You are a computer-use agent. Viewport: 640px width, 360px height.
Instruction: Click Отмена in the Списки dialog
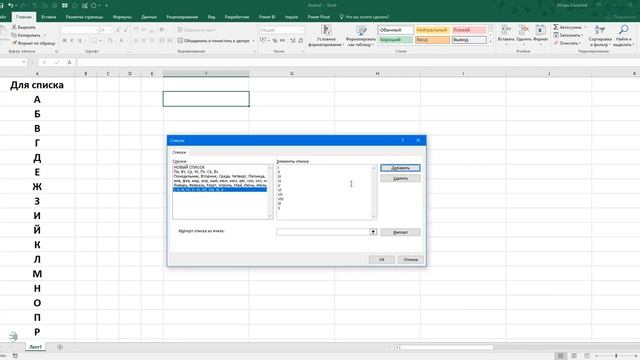click(x=411, y=260)
